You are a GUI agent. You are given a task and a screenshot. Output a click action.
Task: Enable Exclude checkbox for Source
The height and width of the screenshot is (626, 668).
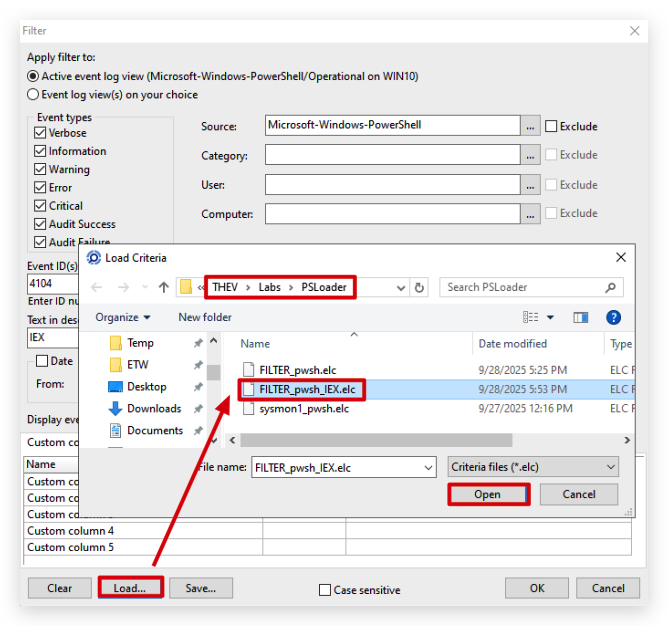coord(551,126)
